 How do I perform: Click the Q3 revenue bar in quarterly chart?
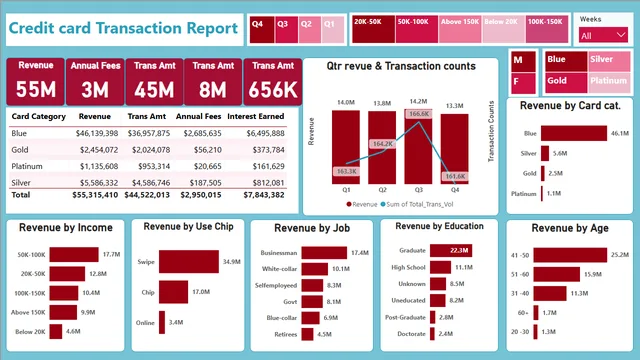418,146
